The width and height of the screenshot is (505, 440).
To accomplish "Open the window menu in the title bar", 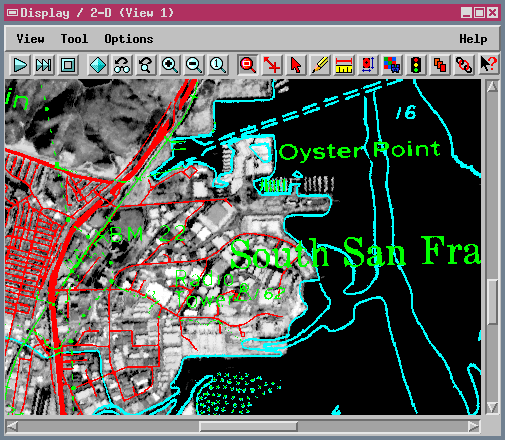I will (x=12, y=13).
